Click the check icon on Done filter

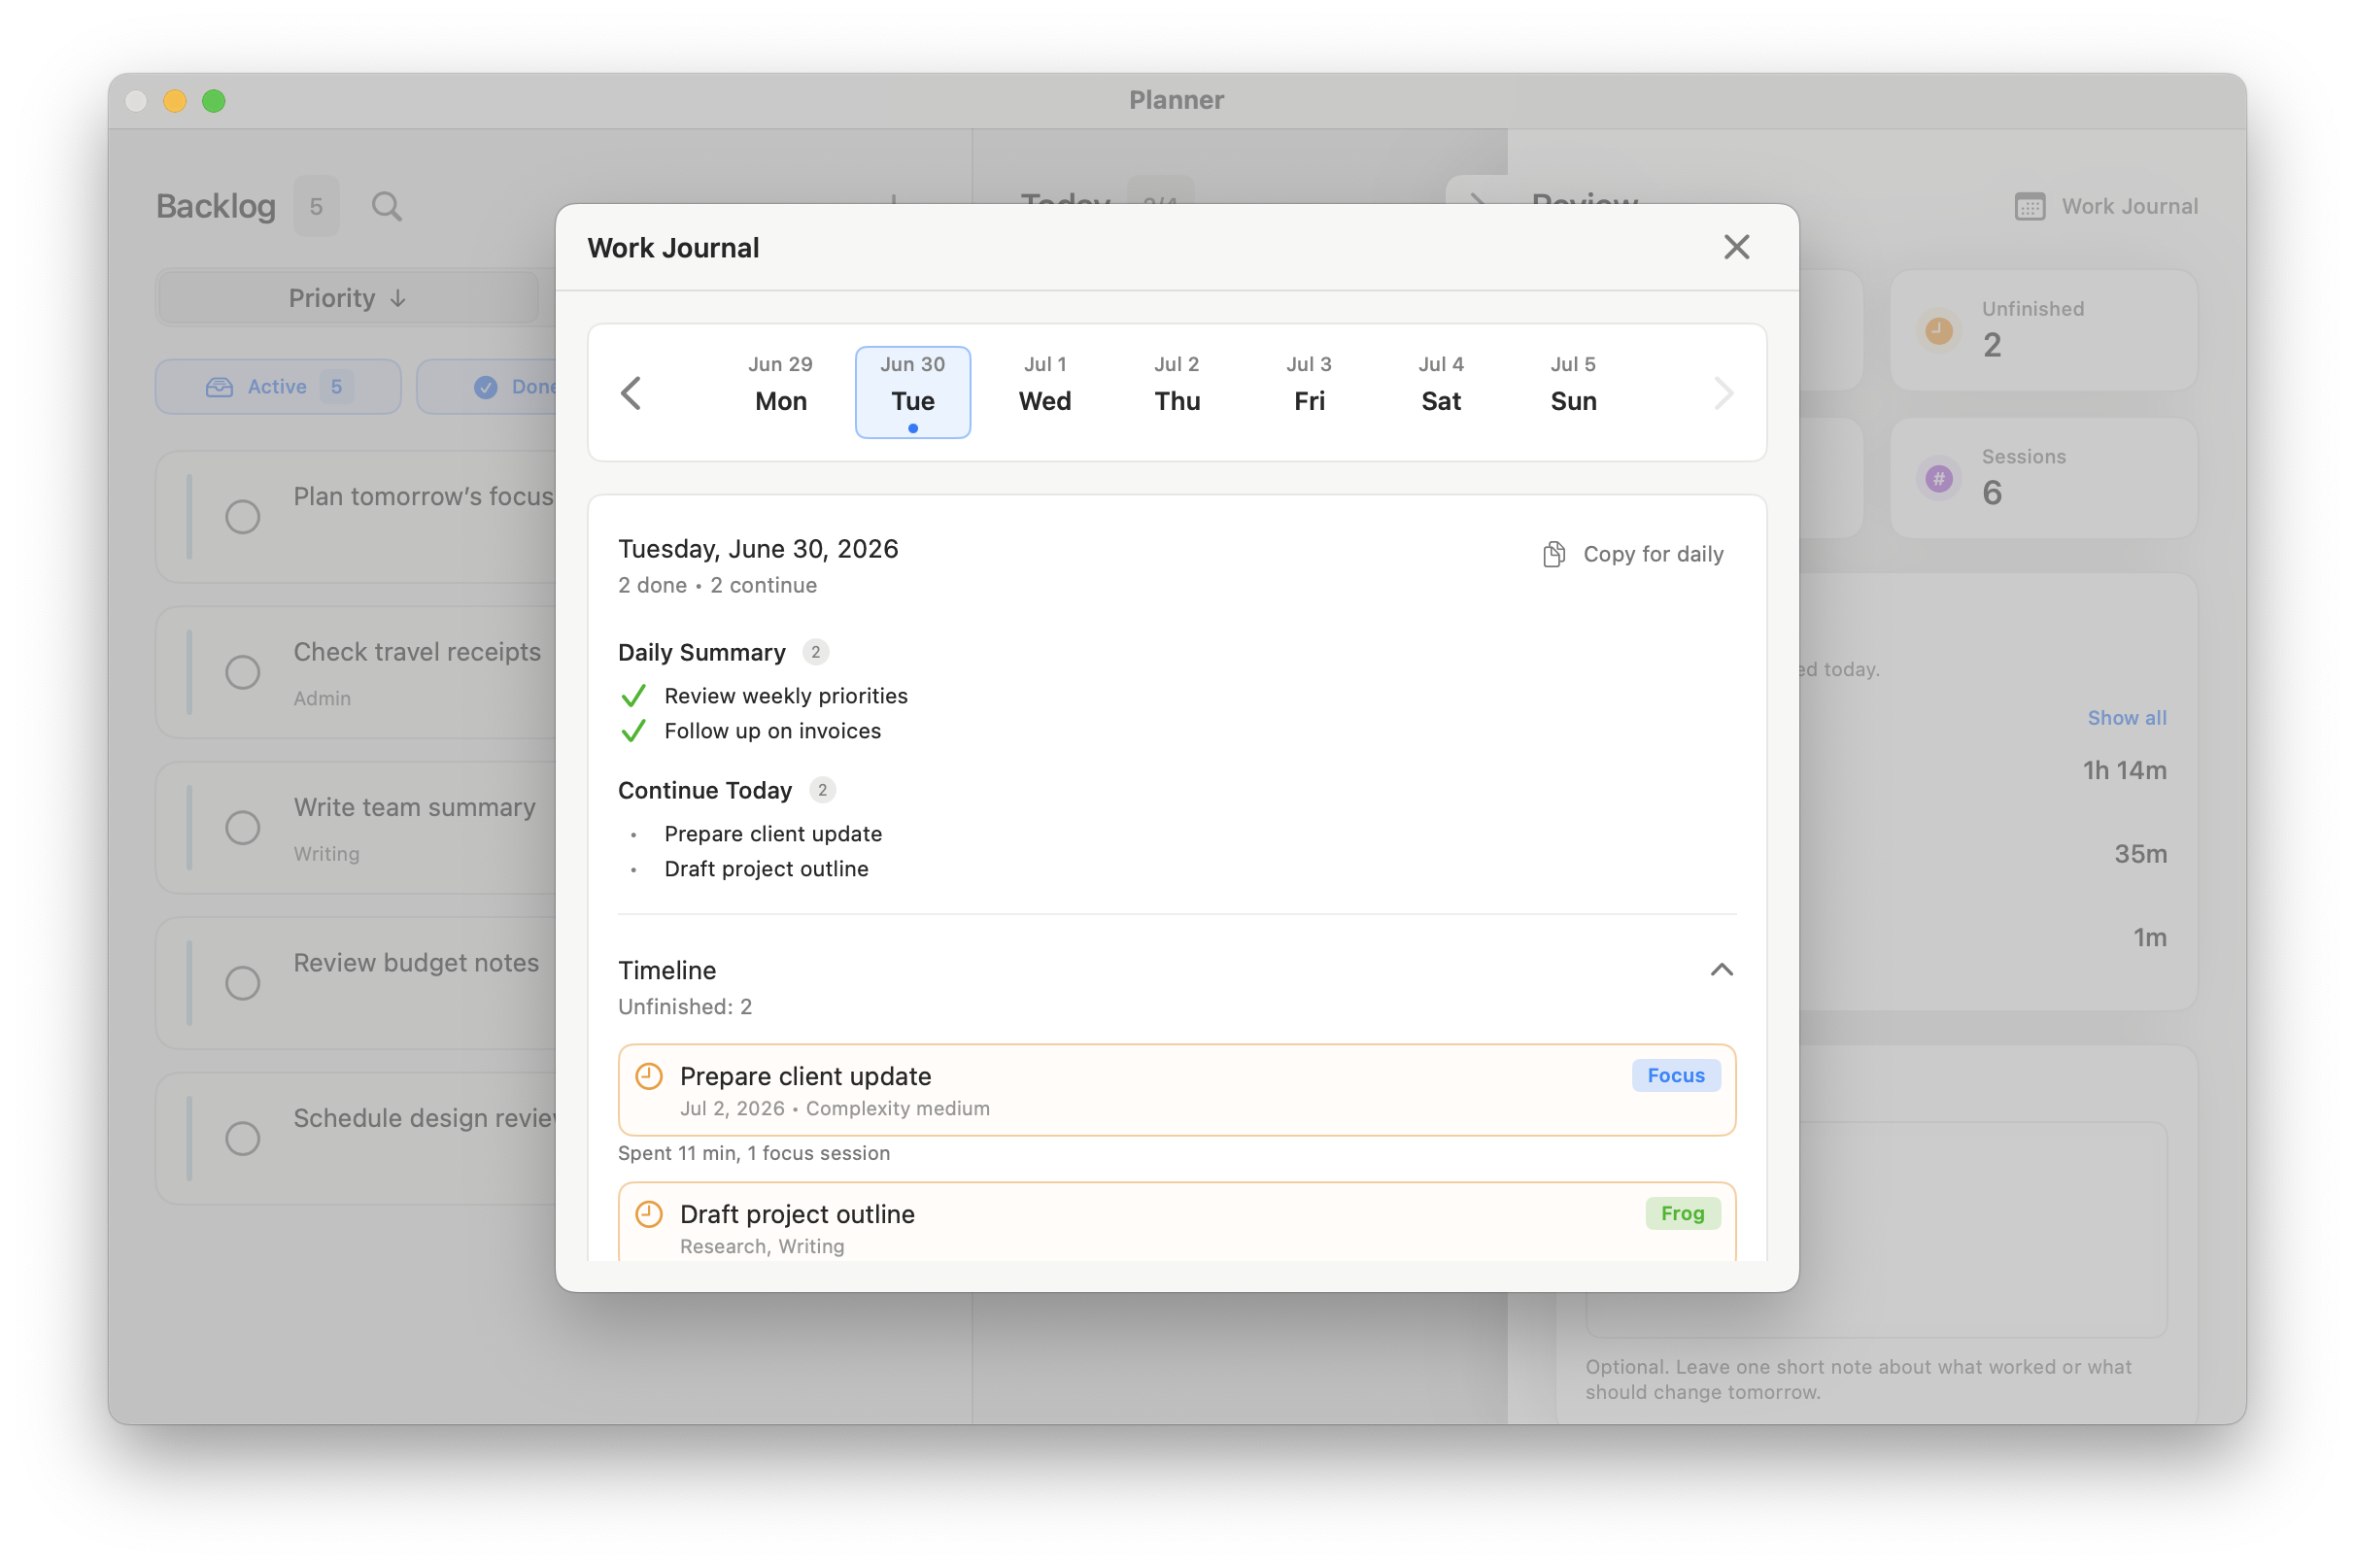485,387
